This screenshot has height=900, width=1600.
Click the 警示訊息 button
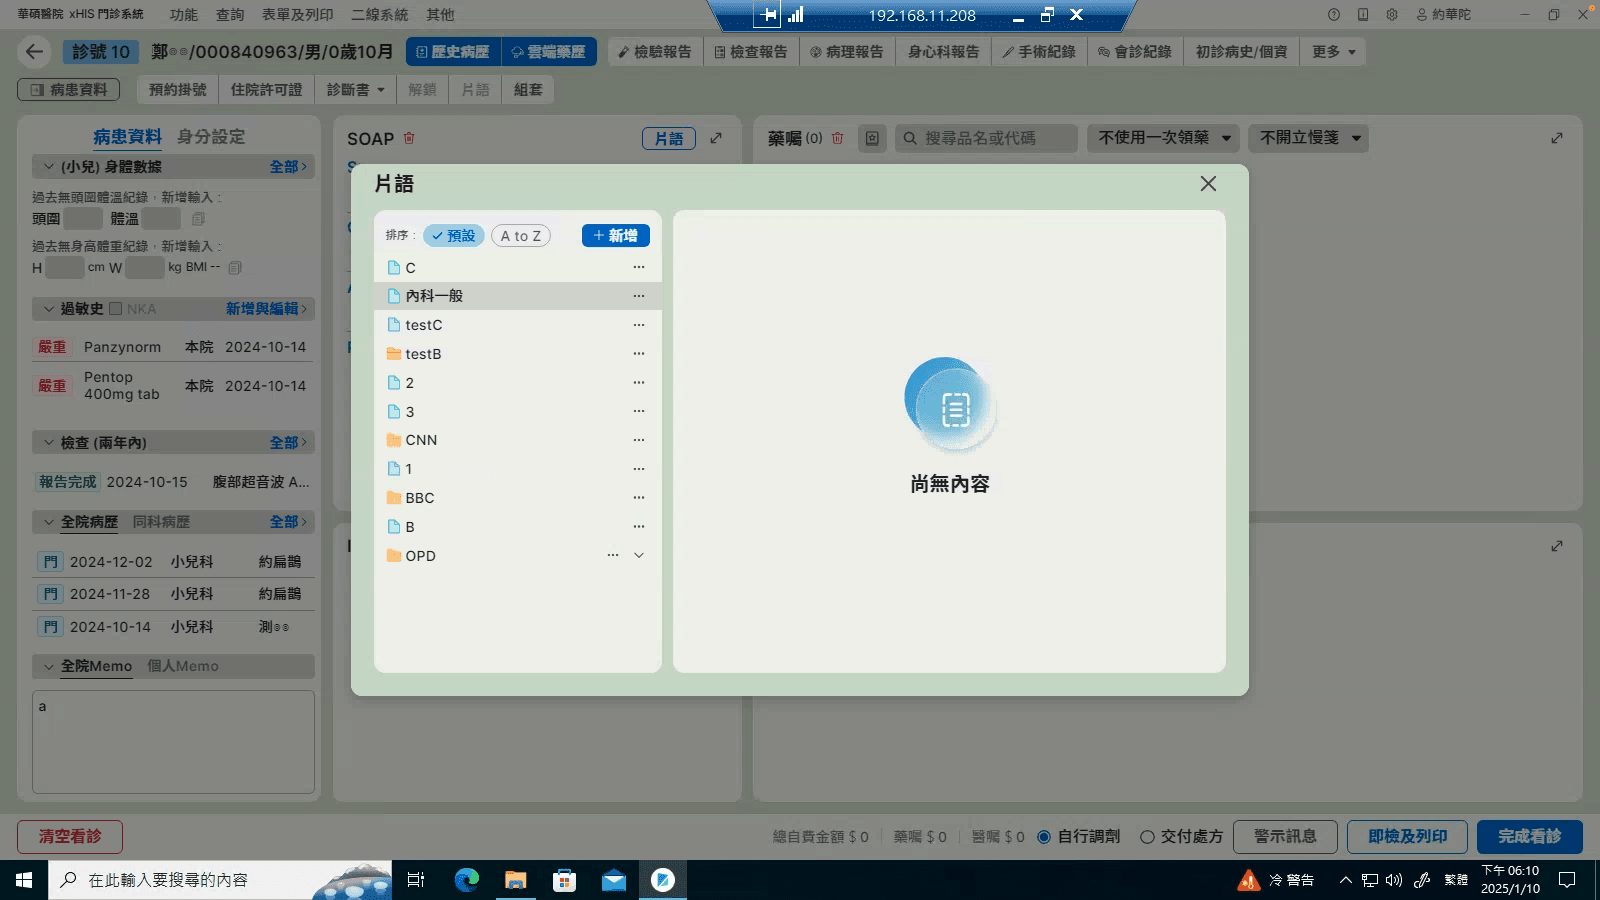tap(1285, 837)
